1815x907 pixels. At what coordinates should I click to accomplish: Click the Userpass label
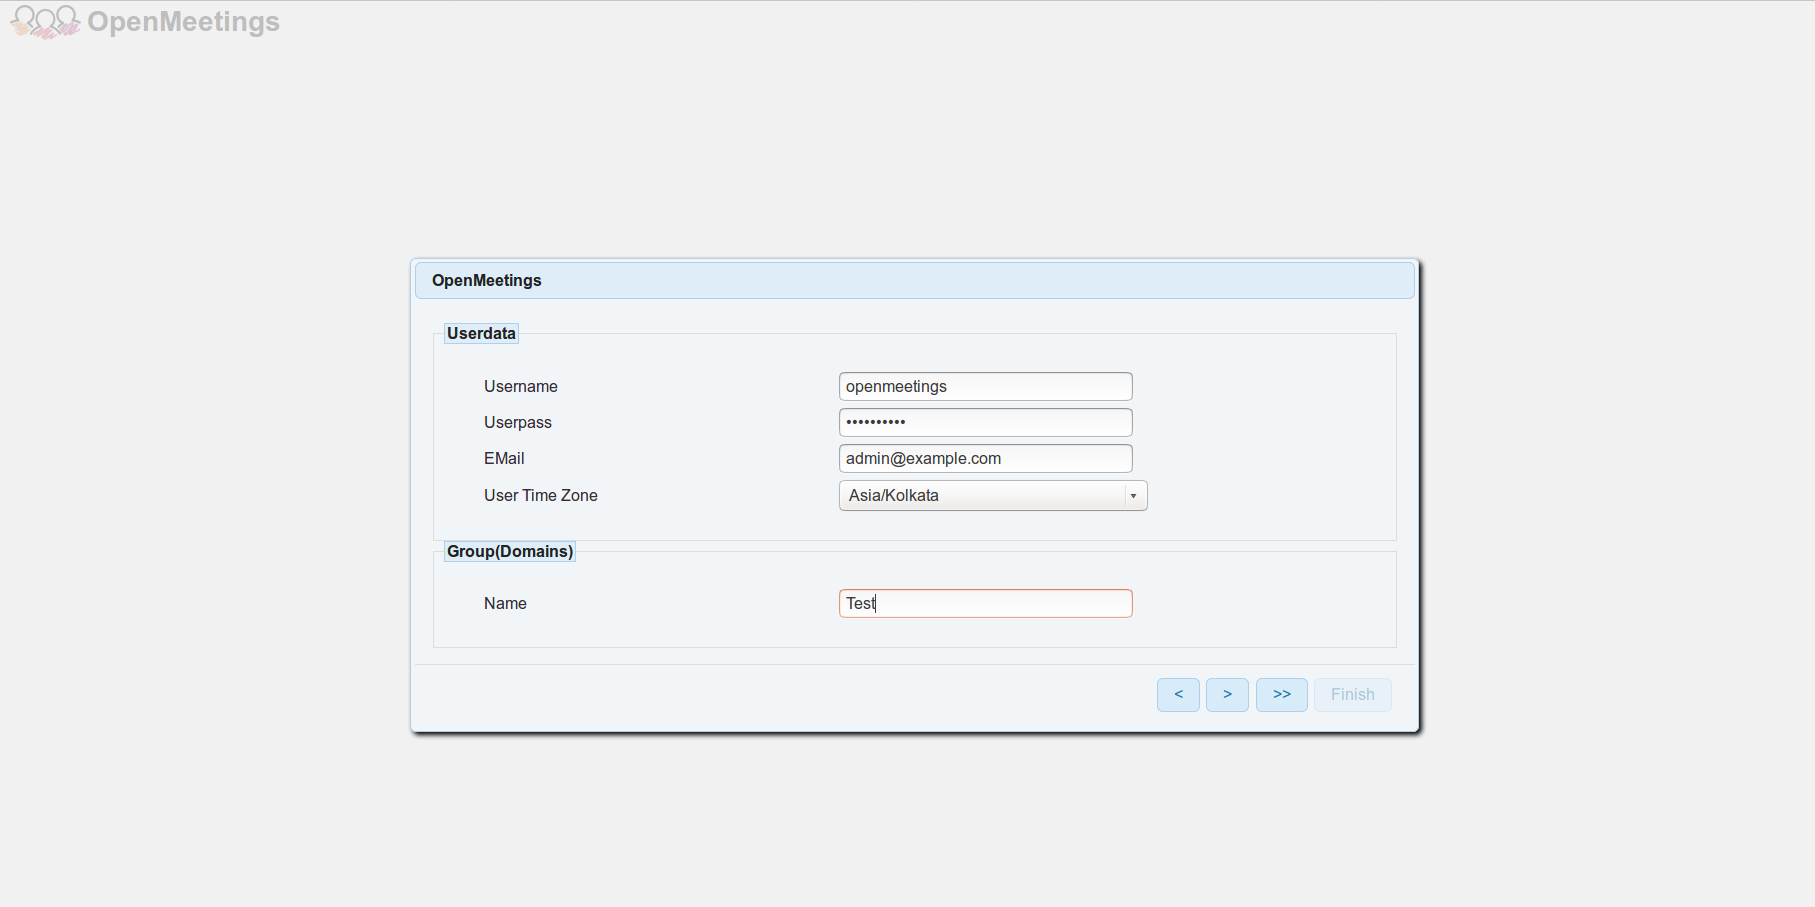coord(518,422)
